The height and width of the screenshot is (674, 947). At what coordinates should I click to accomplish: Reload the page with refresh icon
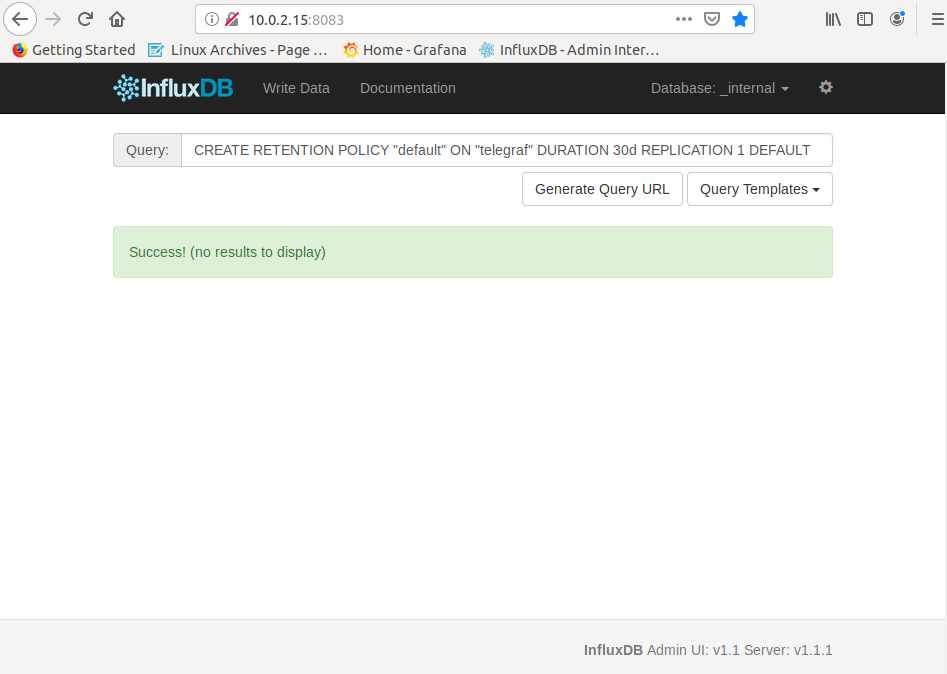coord(85,19)
